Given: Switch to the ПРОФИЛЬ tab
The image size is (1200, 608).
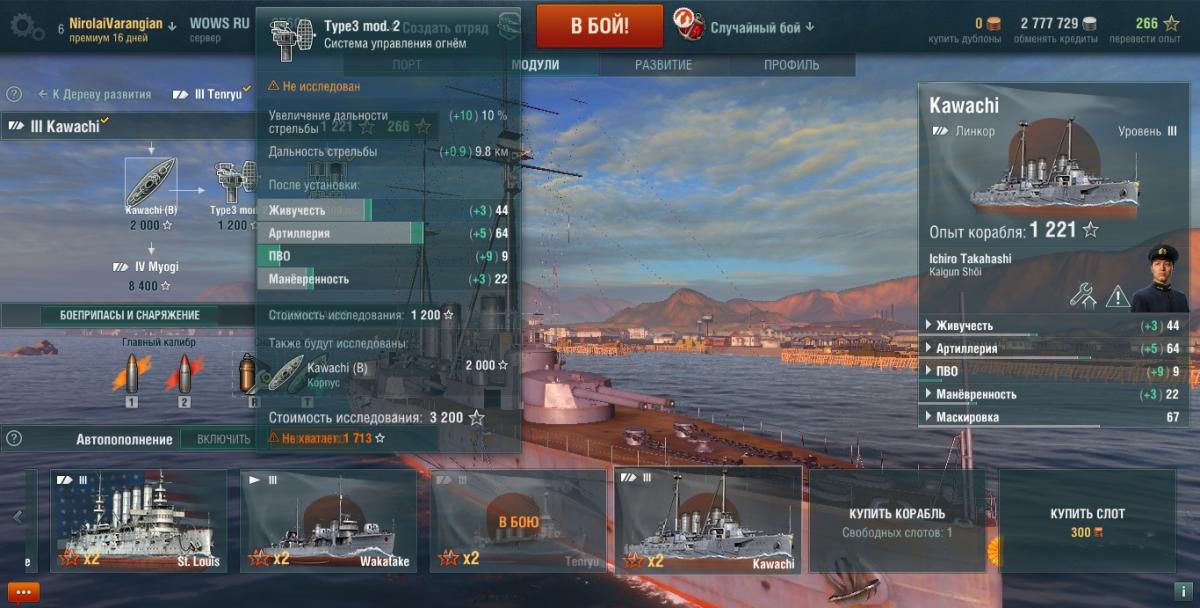Looking at the screenshot, I should (791, 65).
